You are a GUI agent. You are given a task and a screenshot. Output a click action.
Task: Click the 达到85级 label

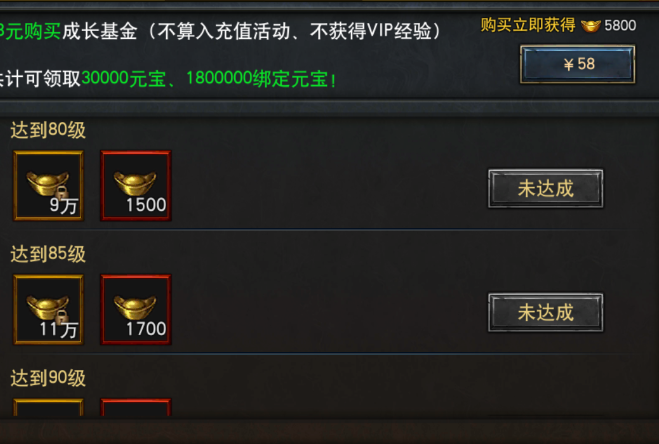click(x=48, y=254)
